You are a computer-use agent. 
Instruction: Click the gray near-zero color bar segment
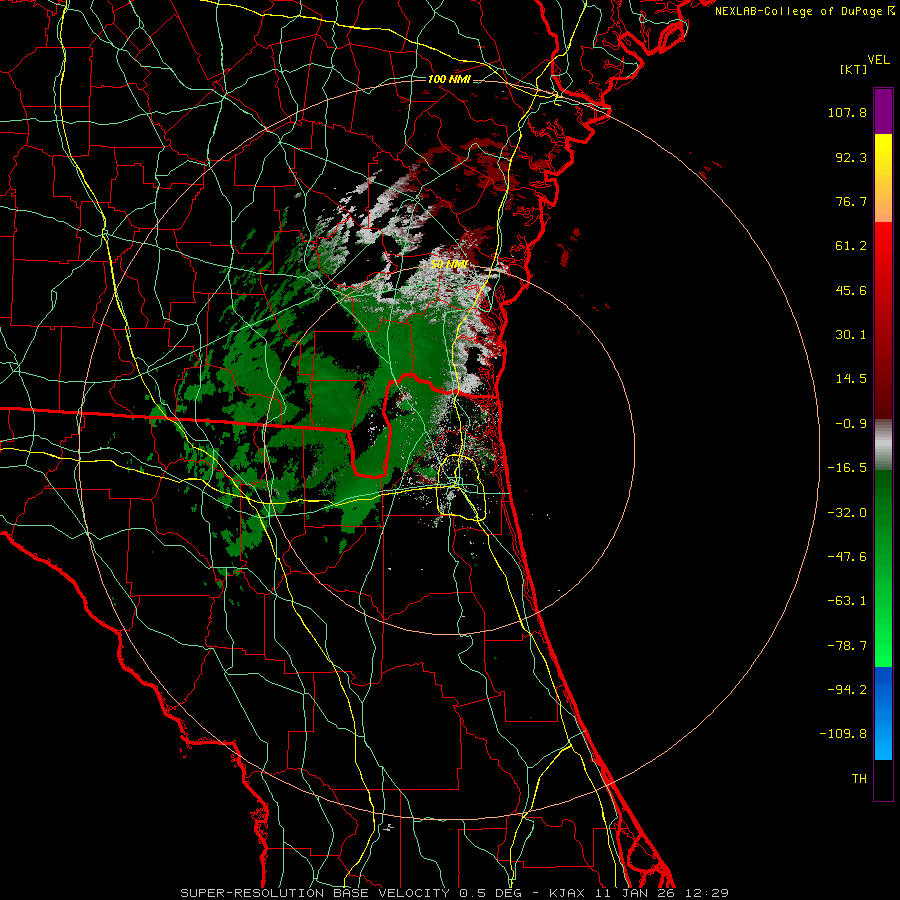(883, 443)
